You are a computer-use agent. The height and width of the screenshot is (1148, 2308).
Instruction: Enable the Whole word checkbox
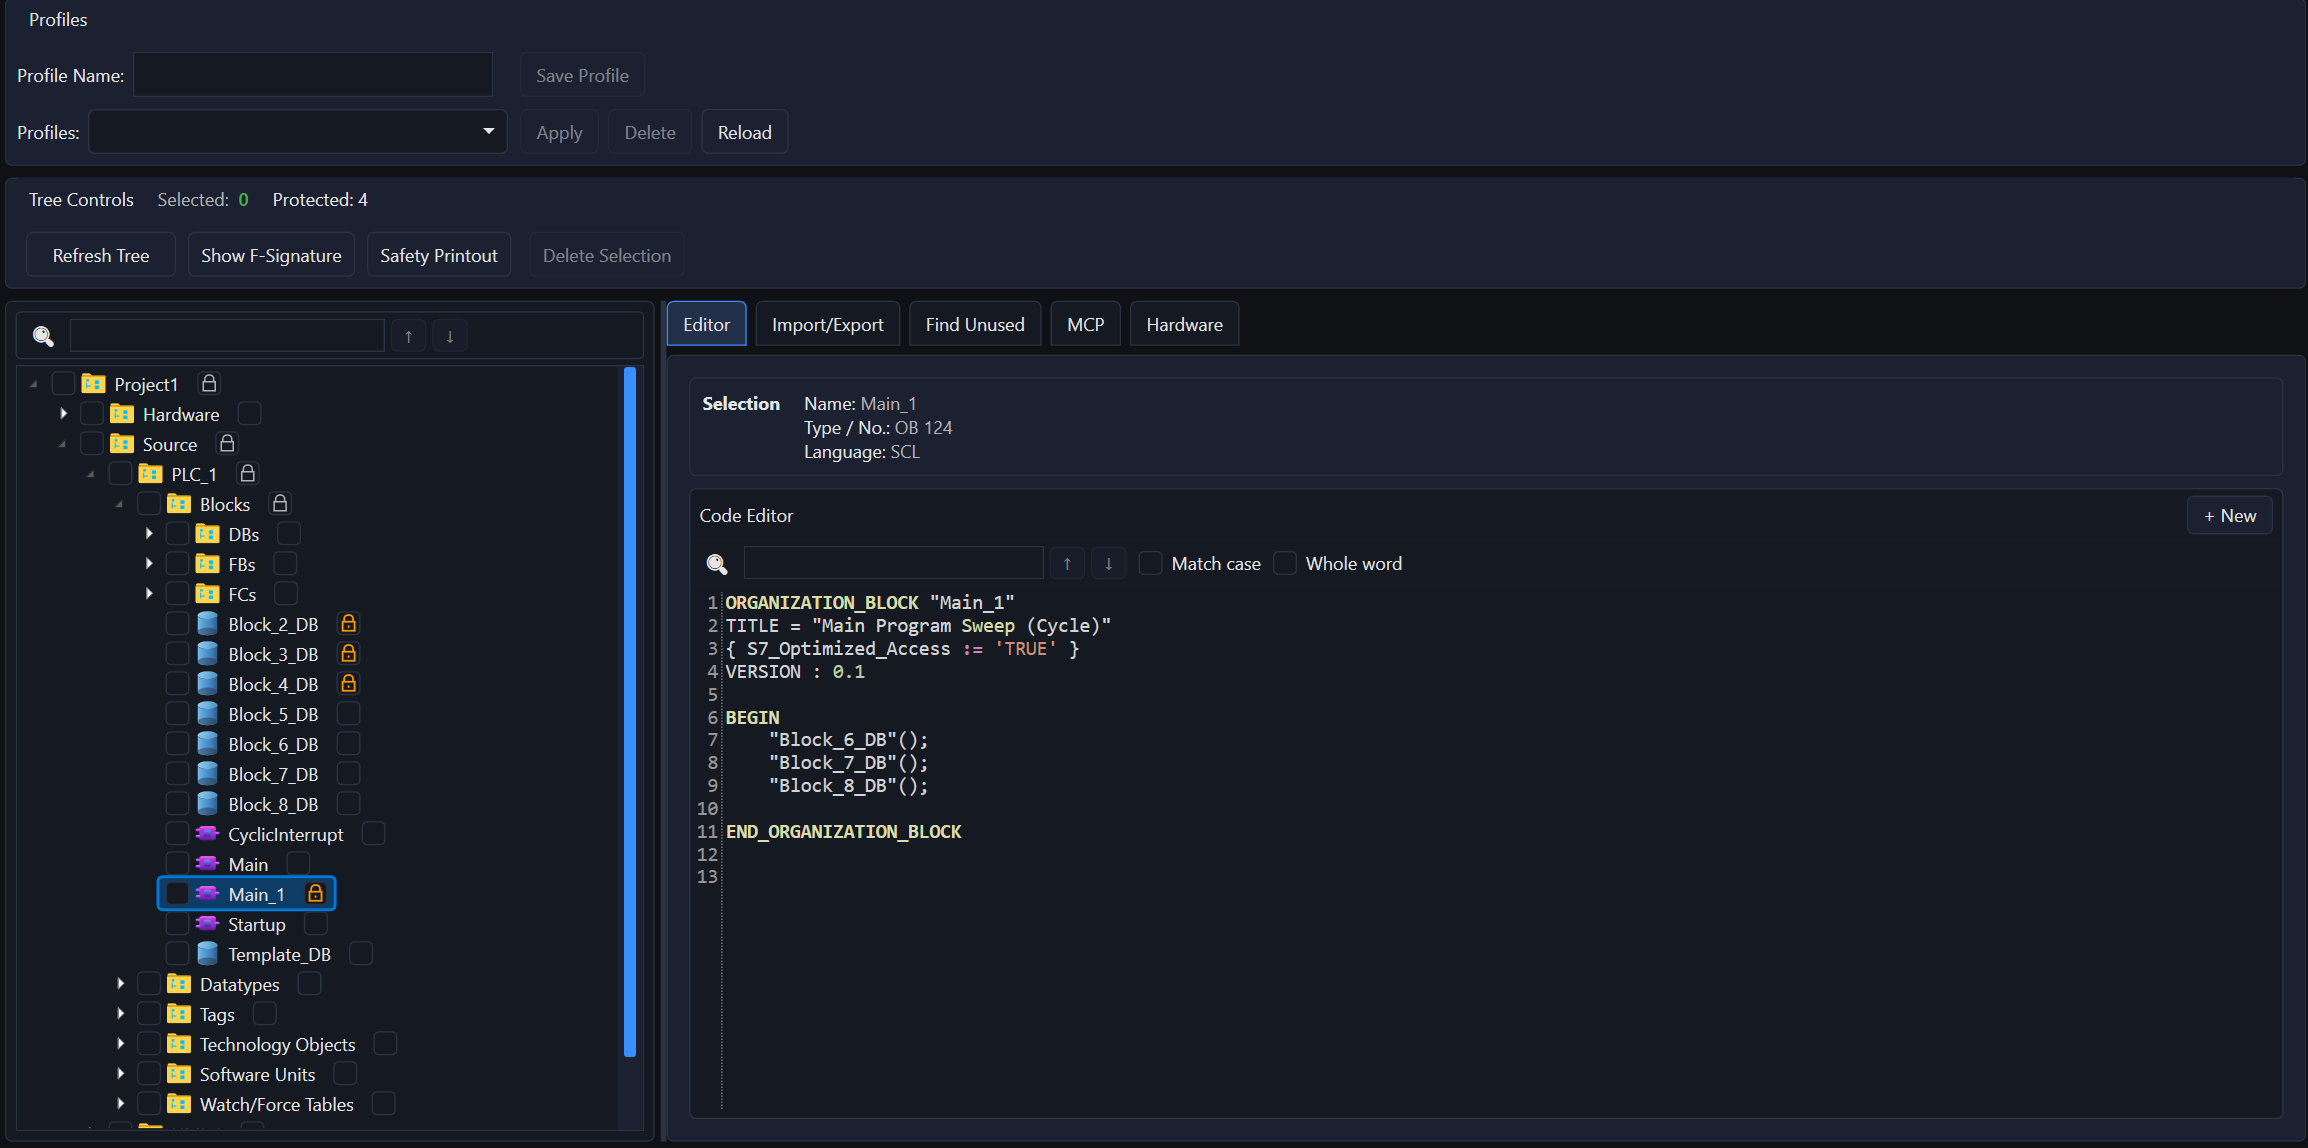[1285, 564]
